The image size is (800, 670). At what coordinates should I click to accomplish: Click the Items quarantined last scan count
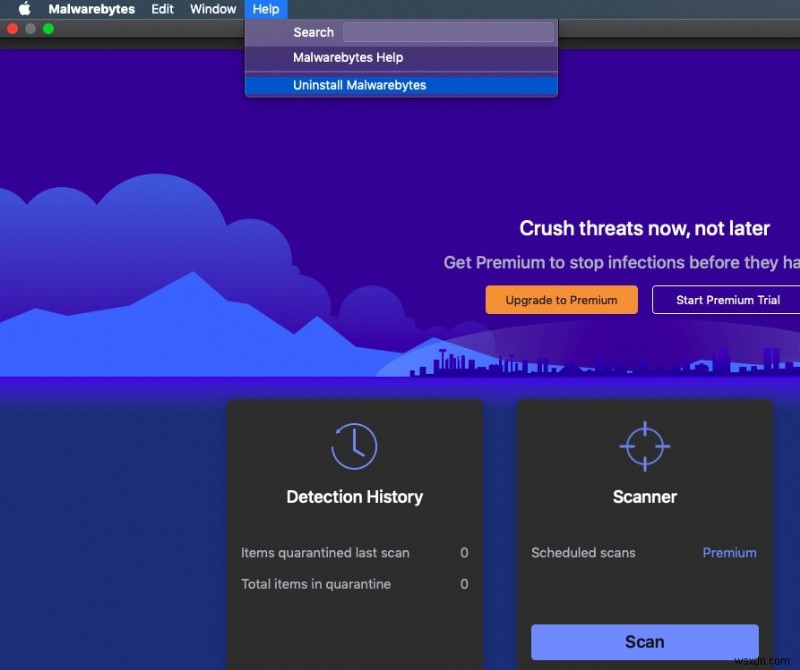[x=463, y=553]
